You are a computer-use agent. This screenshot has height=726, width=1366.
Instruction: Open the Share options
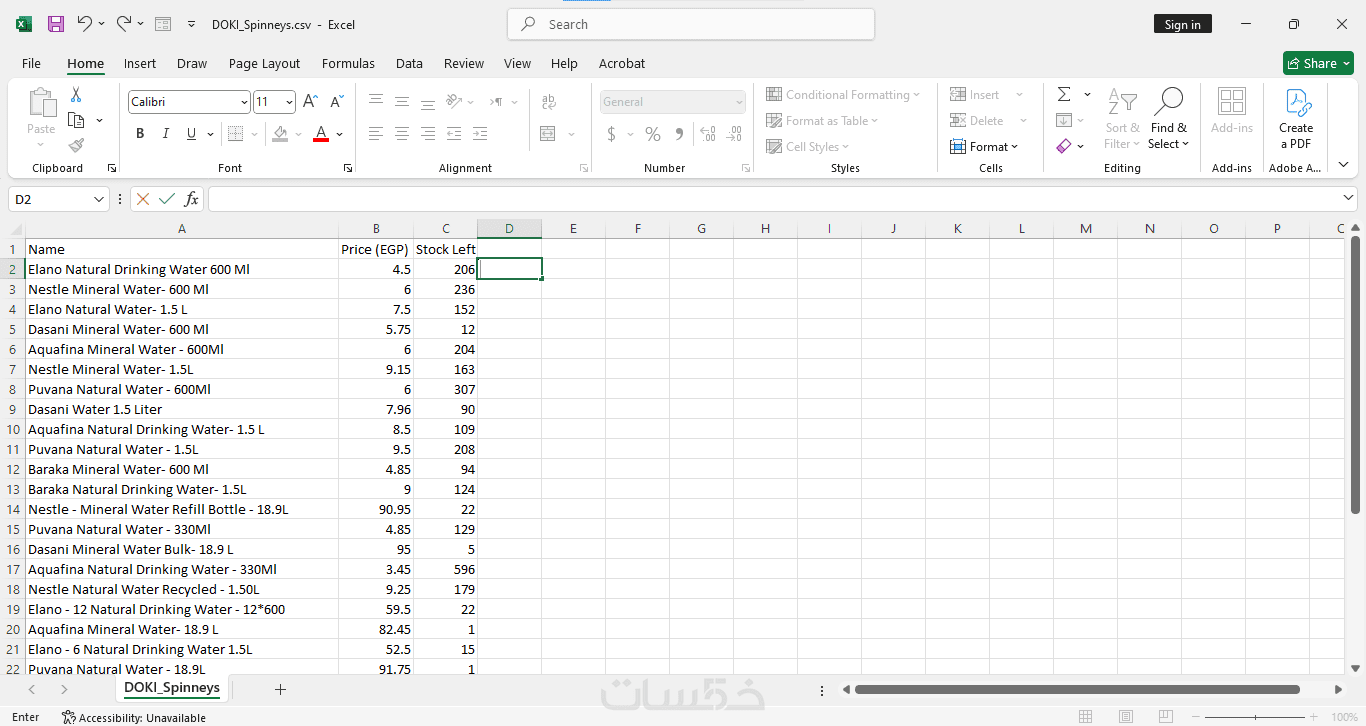1318,63
